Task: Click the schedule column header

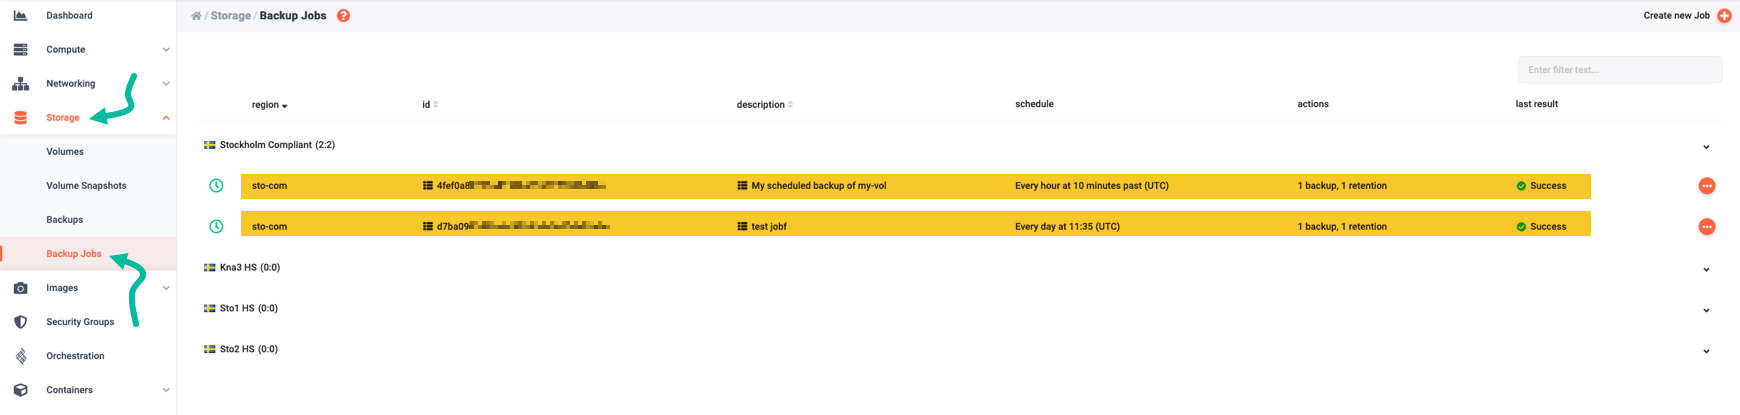Action: (x=1034, y=104)
